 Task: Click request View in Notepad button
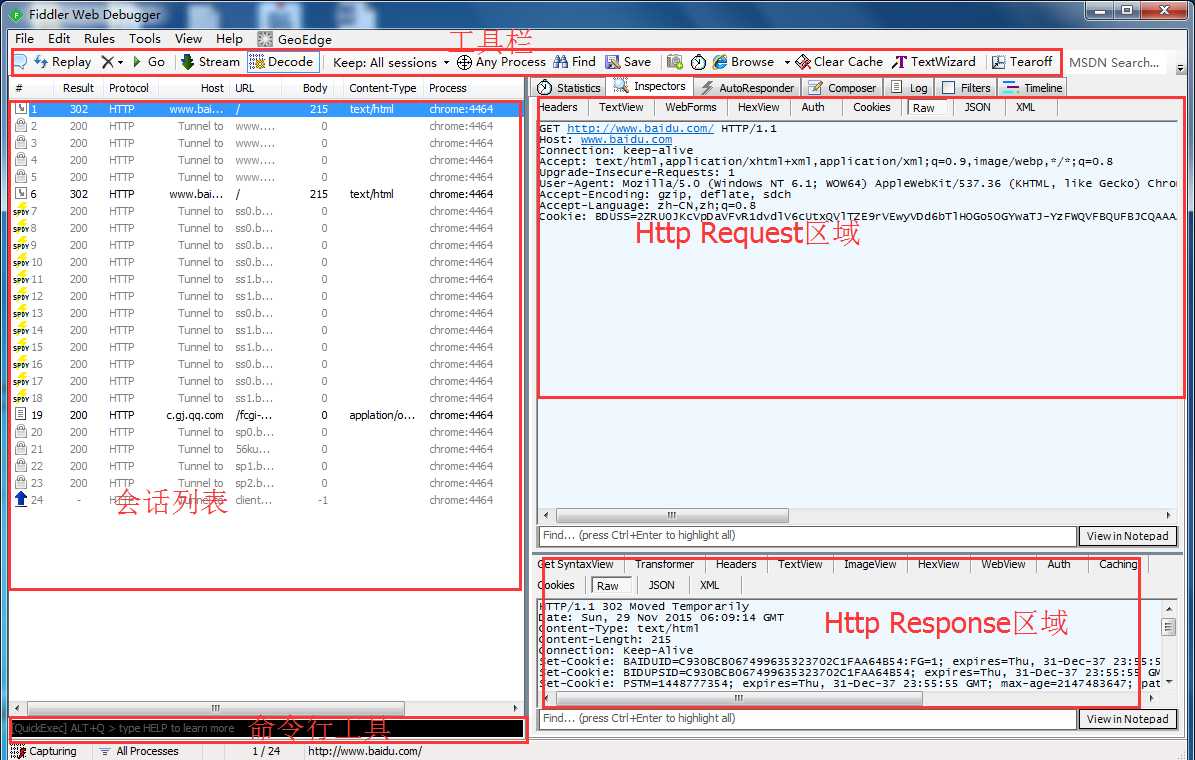[x=1127, y=536]
